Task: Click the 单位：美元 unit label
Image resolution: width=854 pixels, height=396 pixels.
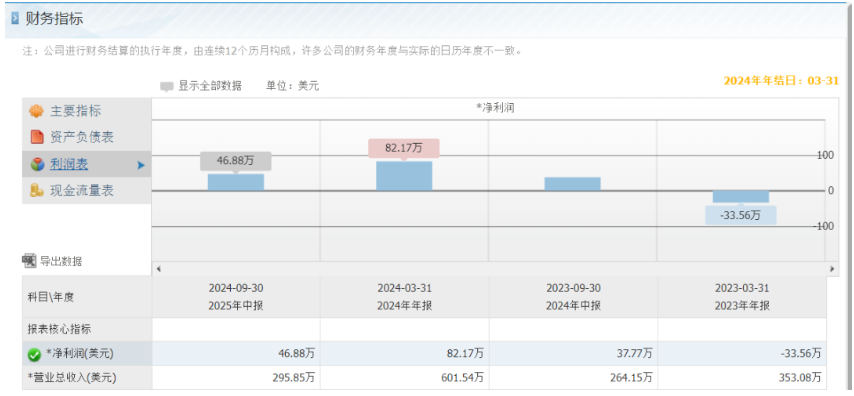Action: pyautogui.click(x=292, y=86)
